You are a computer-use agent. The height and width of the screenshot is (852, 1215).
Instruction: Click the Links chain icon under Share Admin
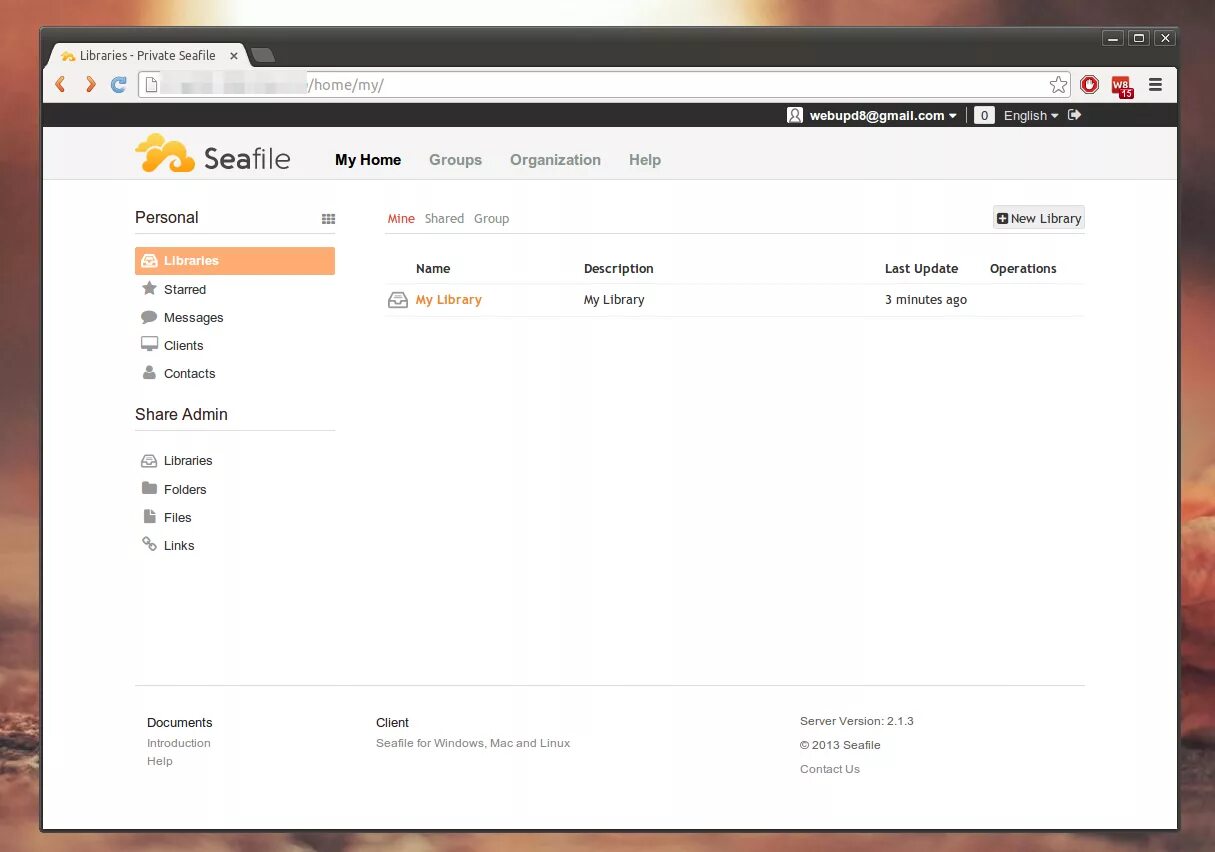(150, 545)
